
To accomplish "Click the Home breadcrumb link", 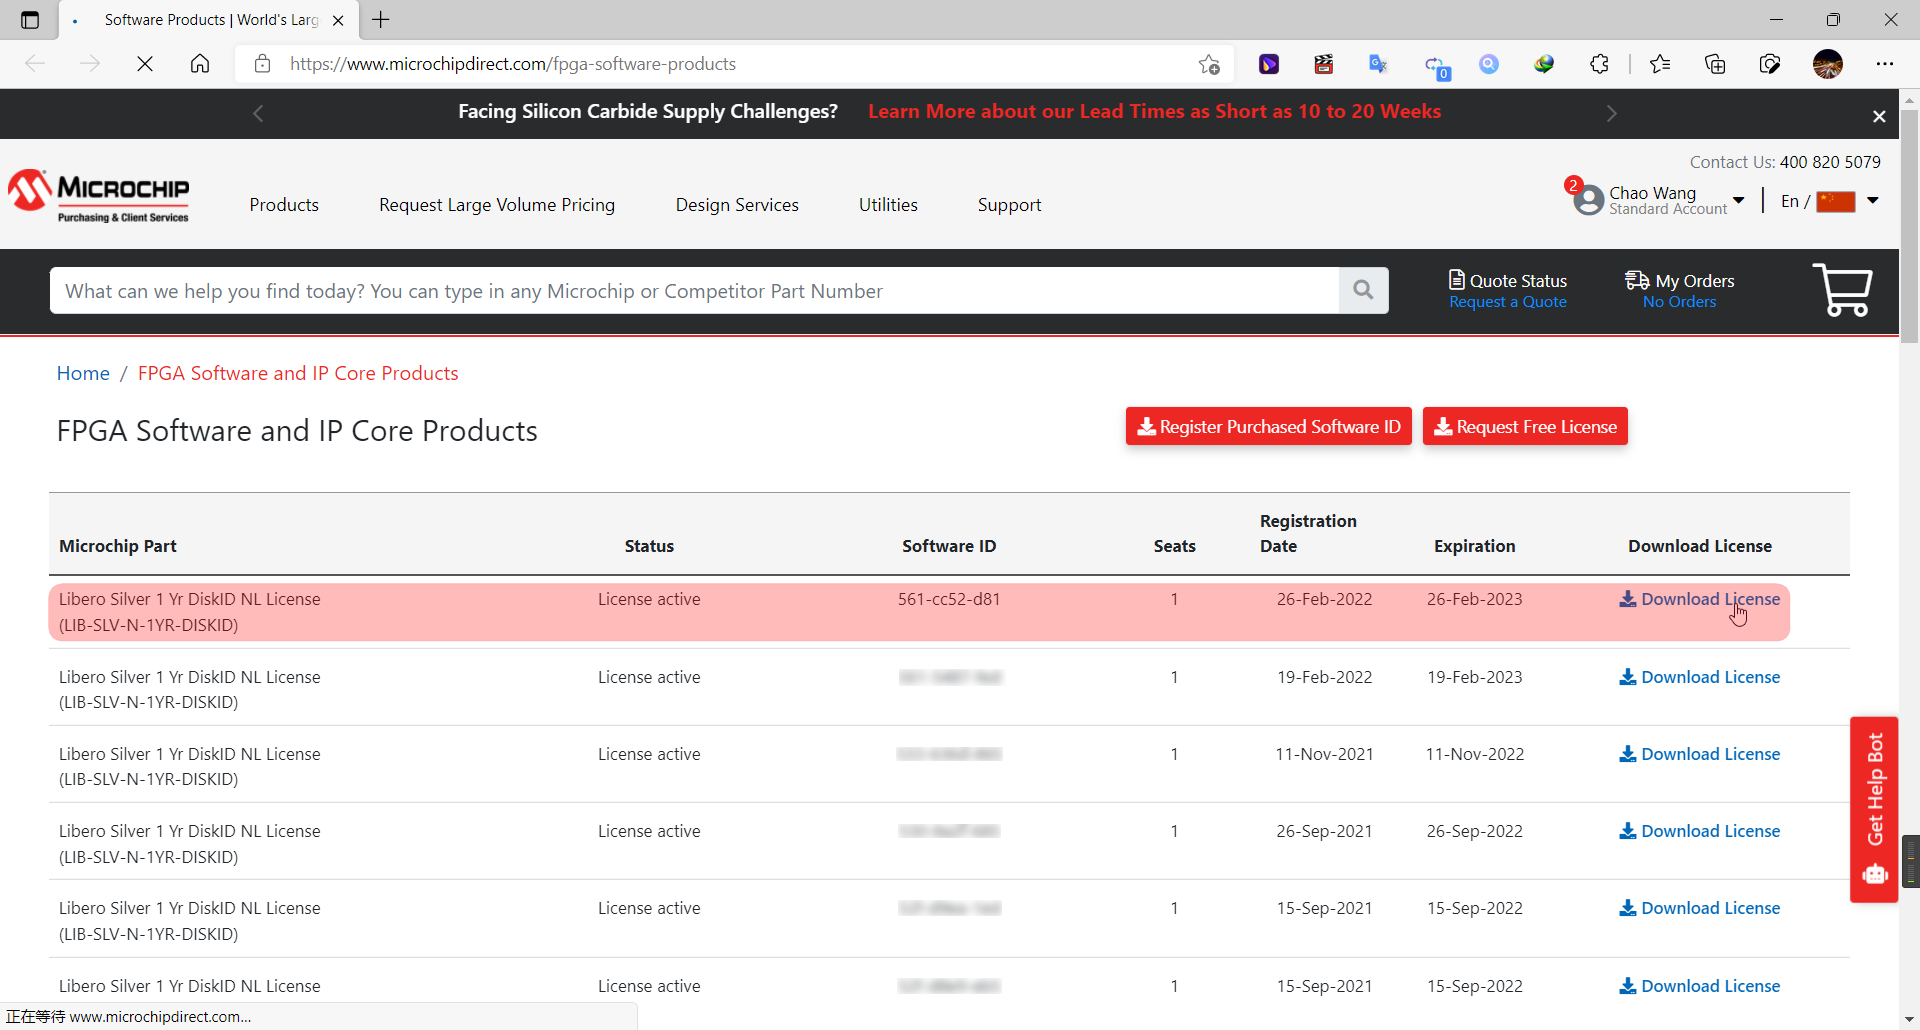I will click(x=83, y=373).
